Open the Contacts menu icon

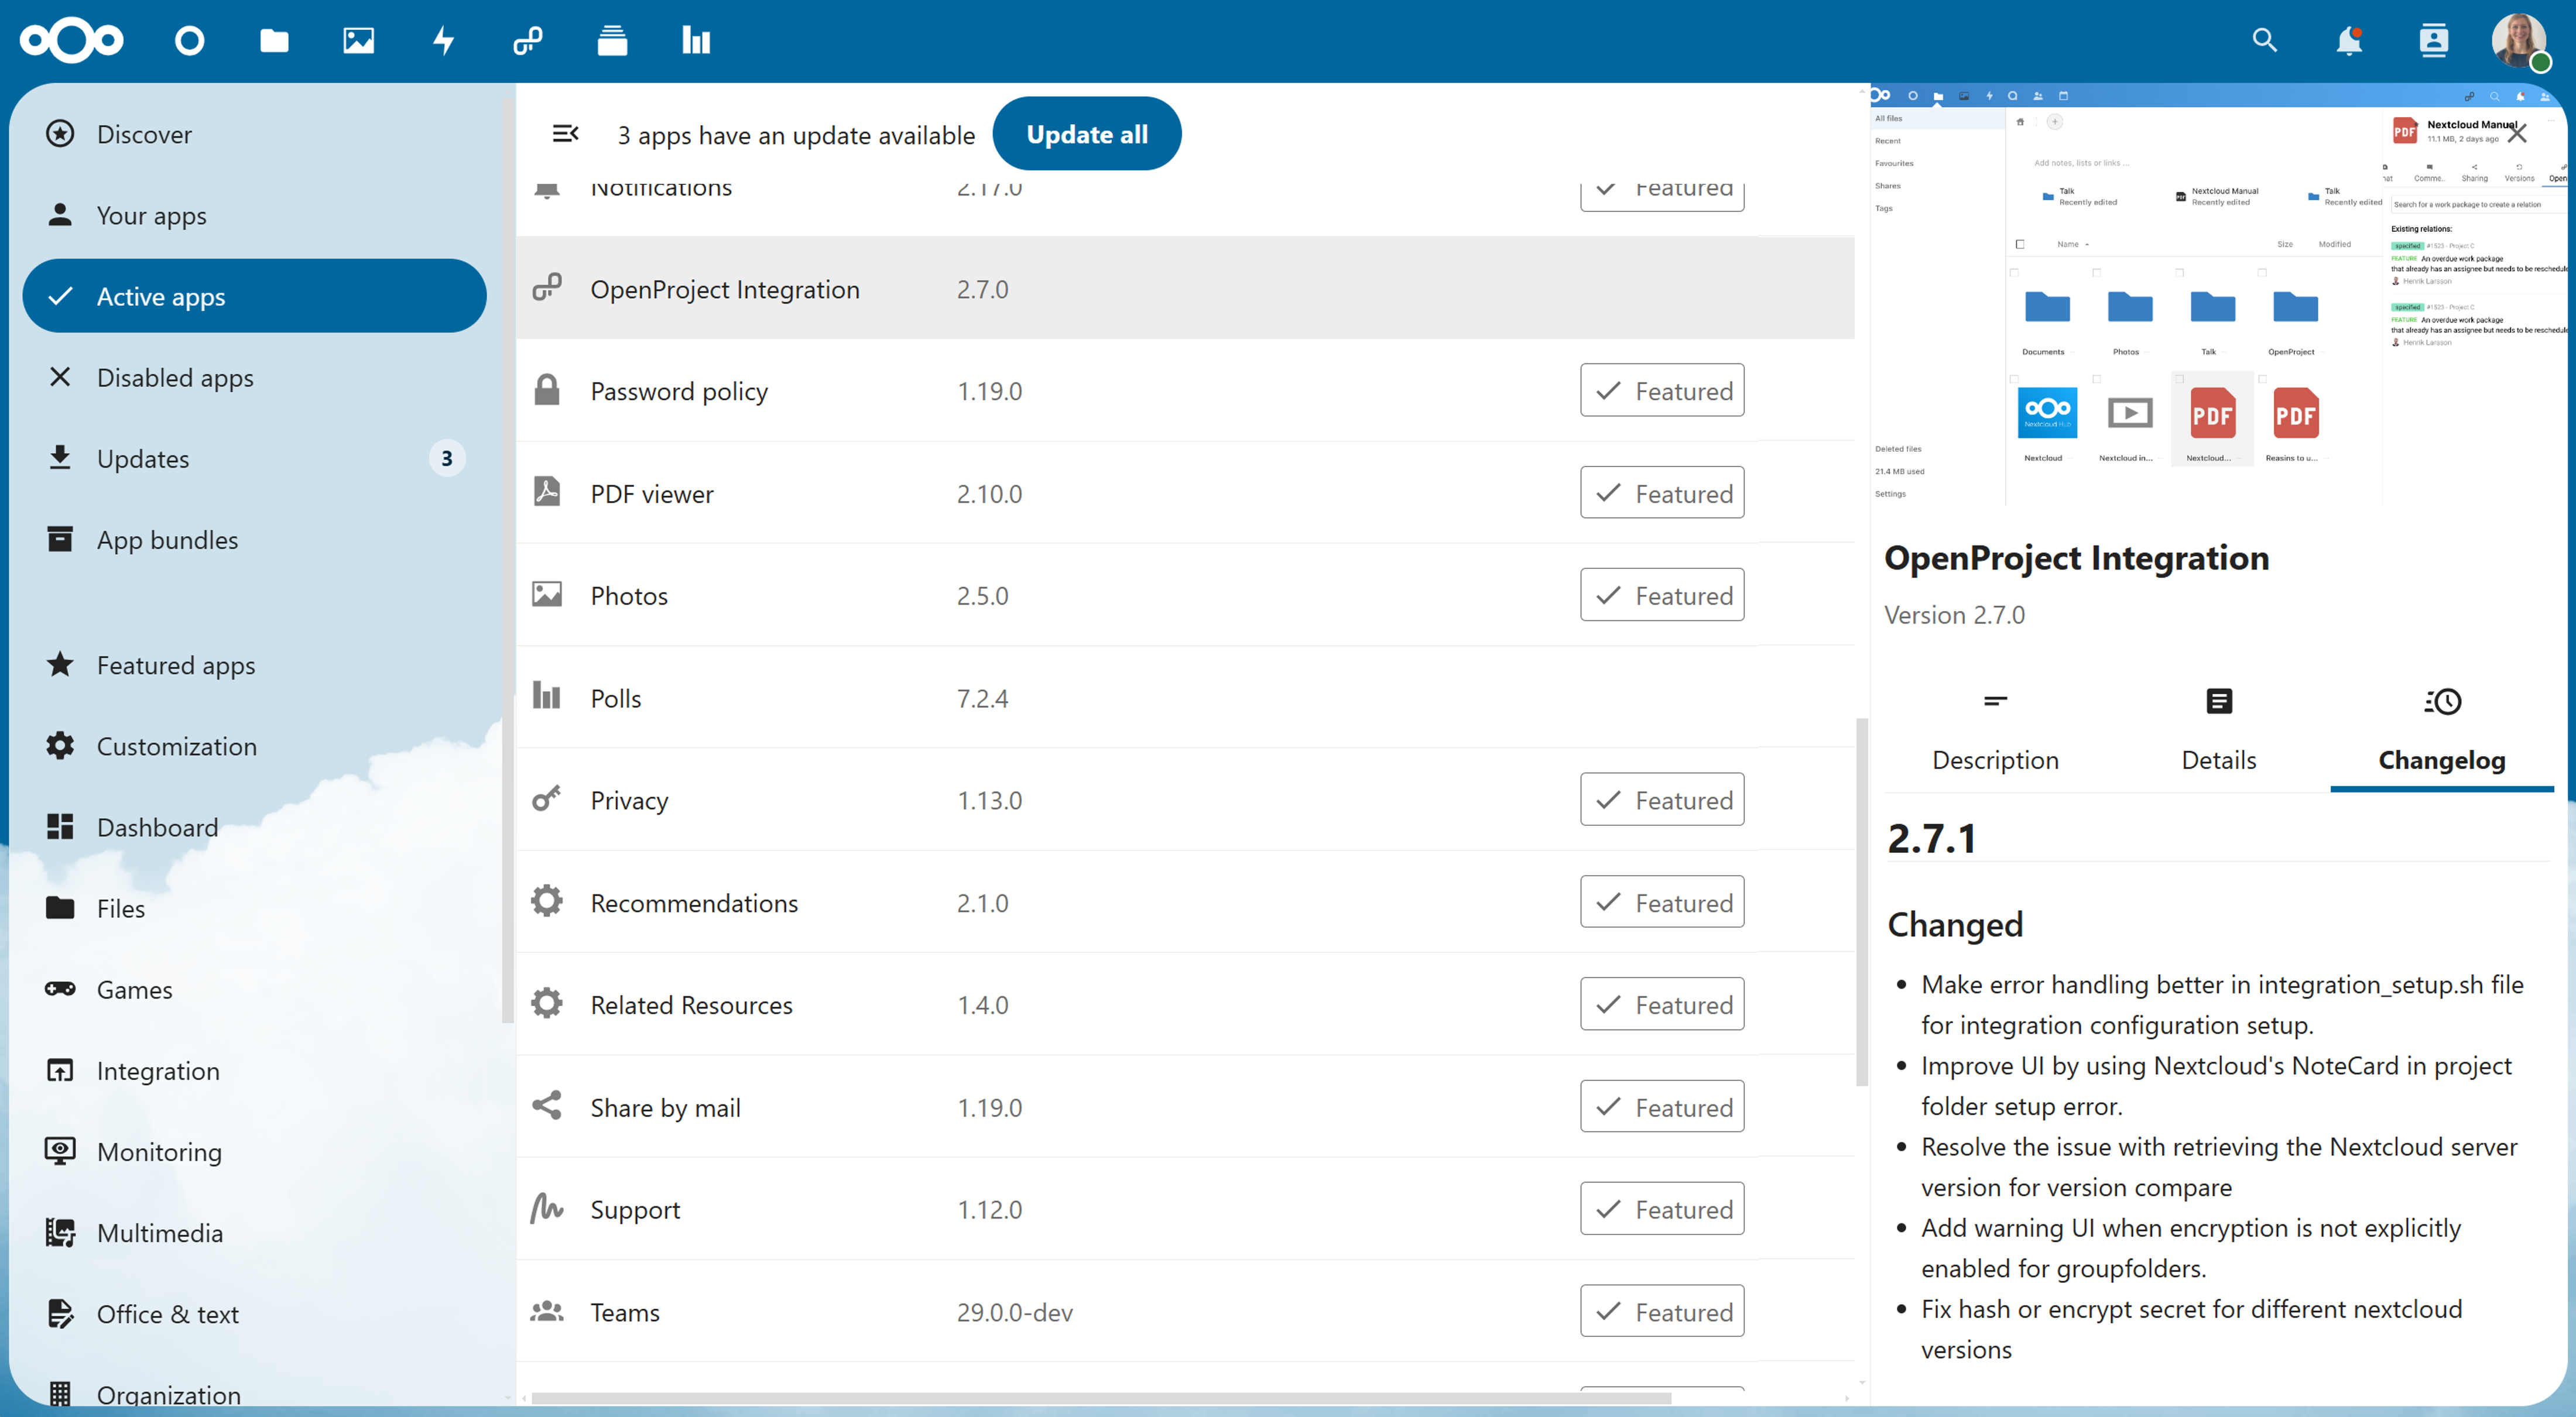[x=2434, y=41]
